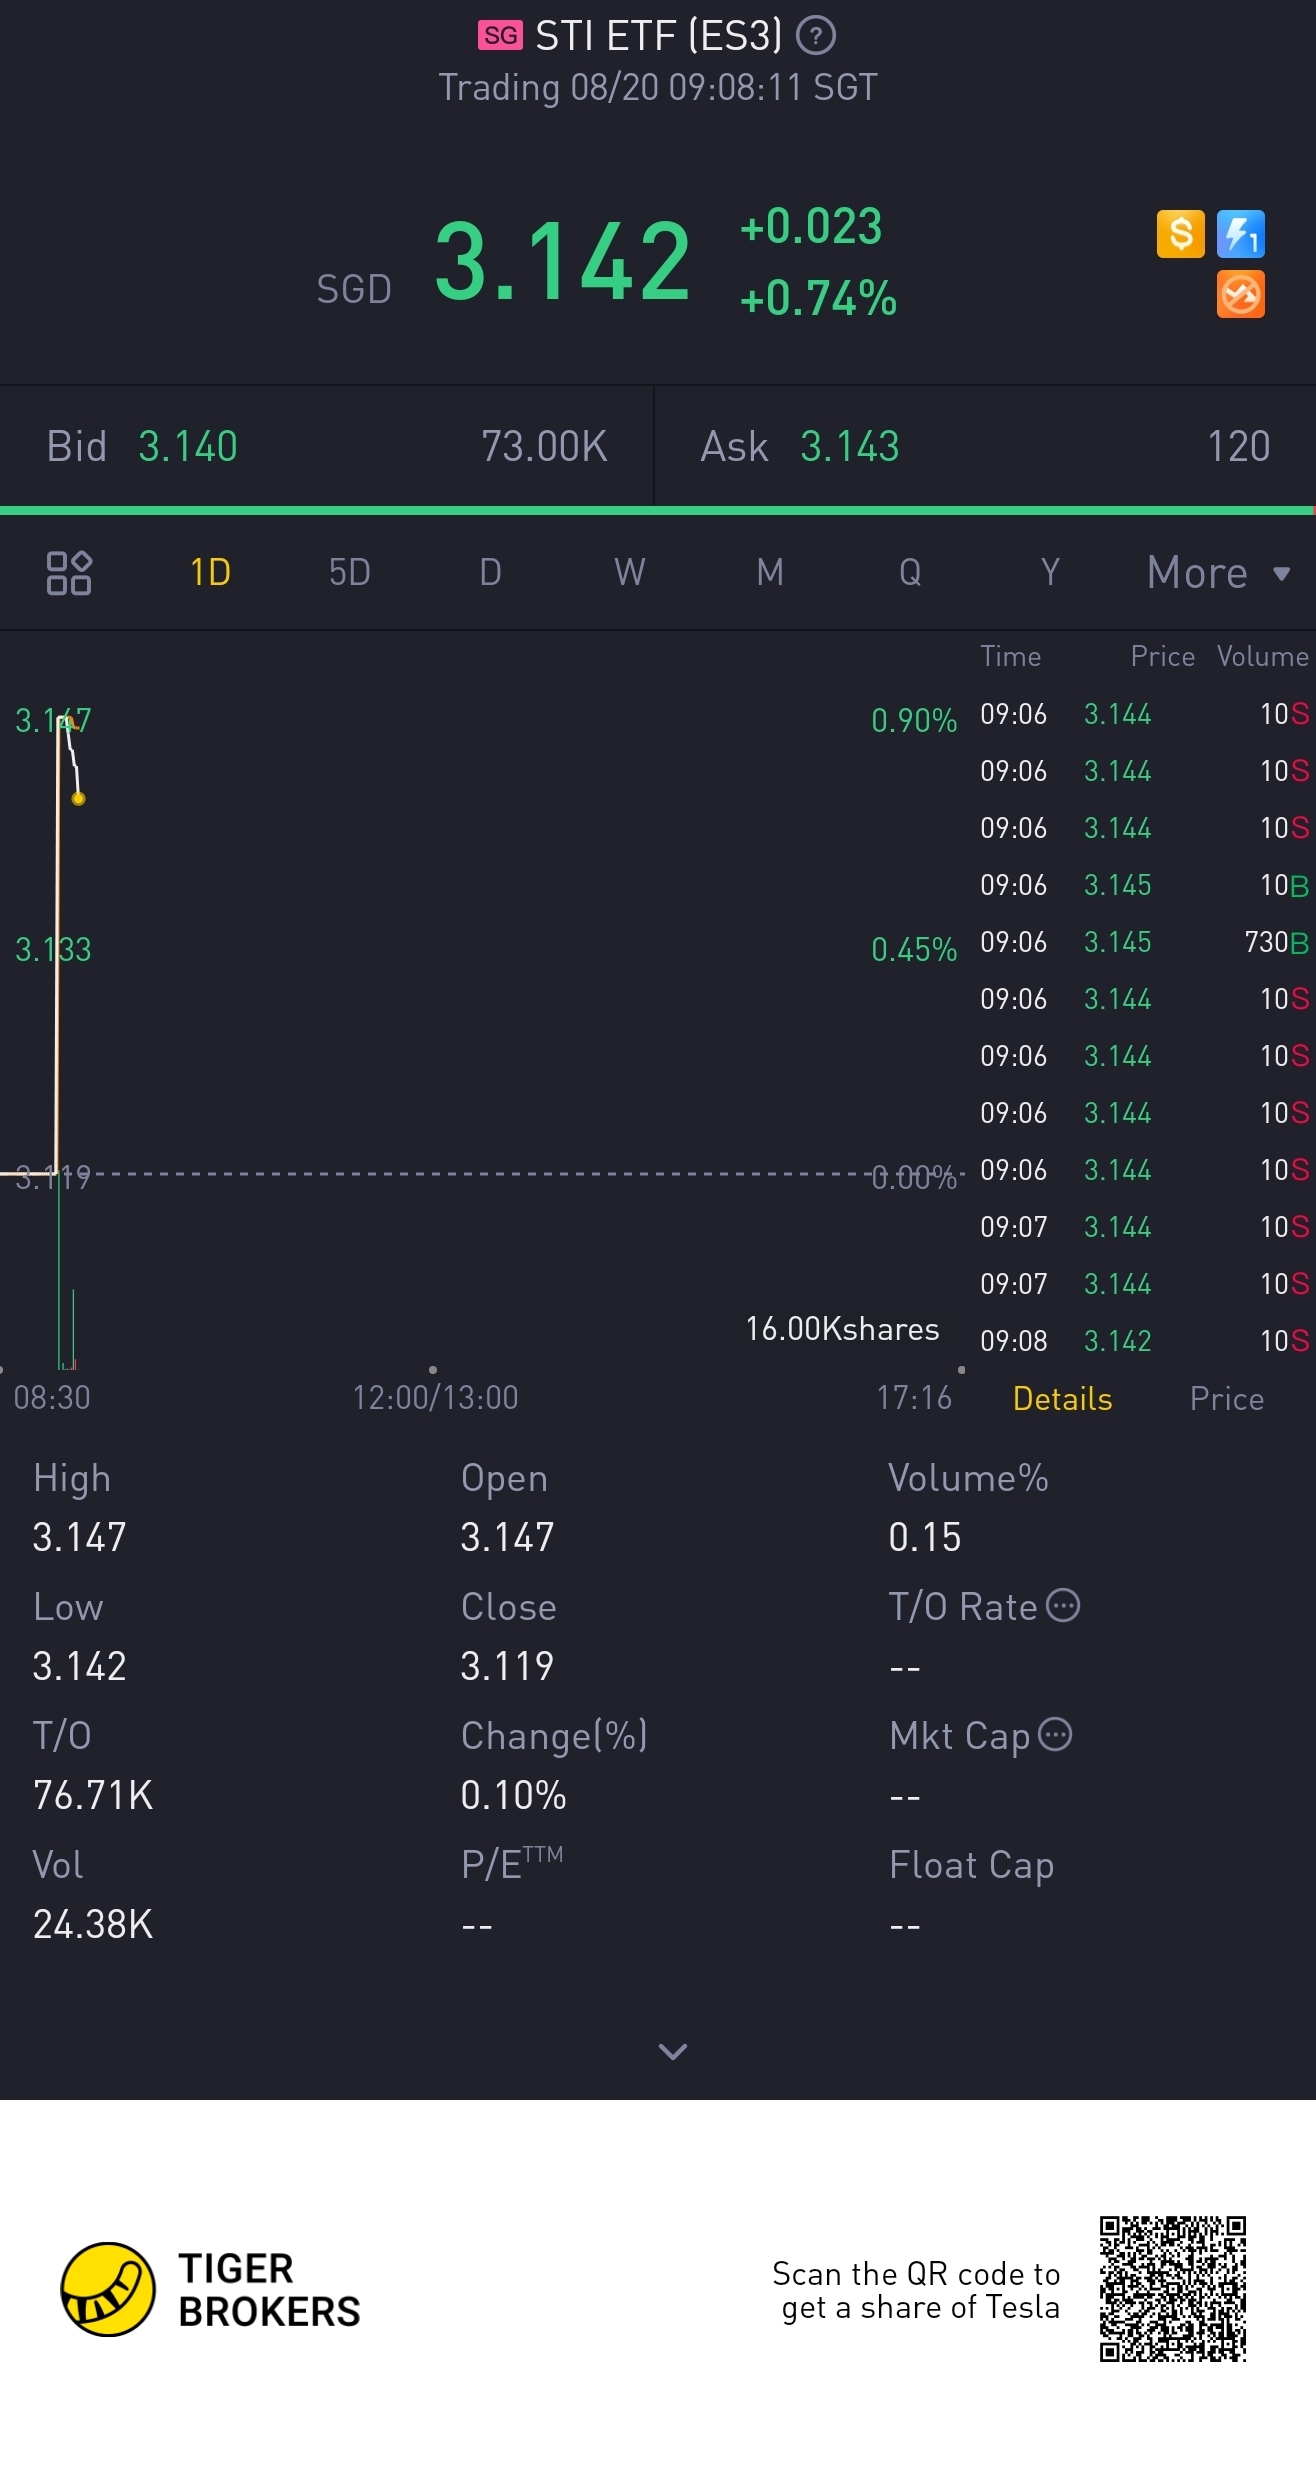Image resolution: width=1316 pixels, height=2480 pixels.
Task: Switch chart to 5D timeframe
Action: 349,573
